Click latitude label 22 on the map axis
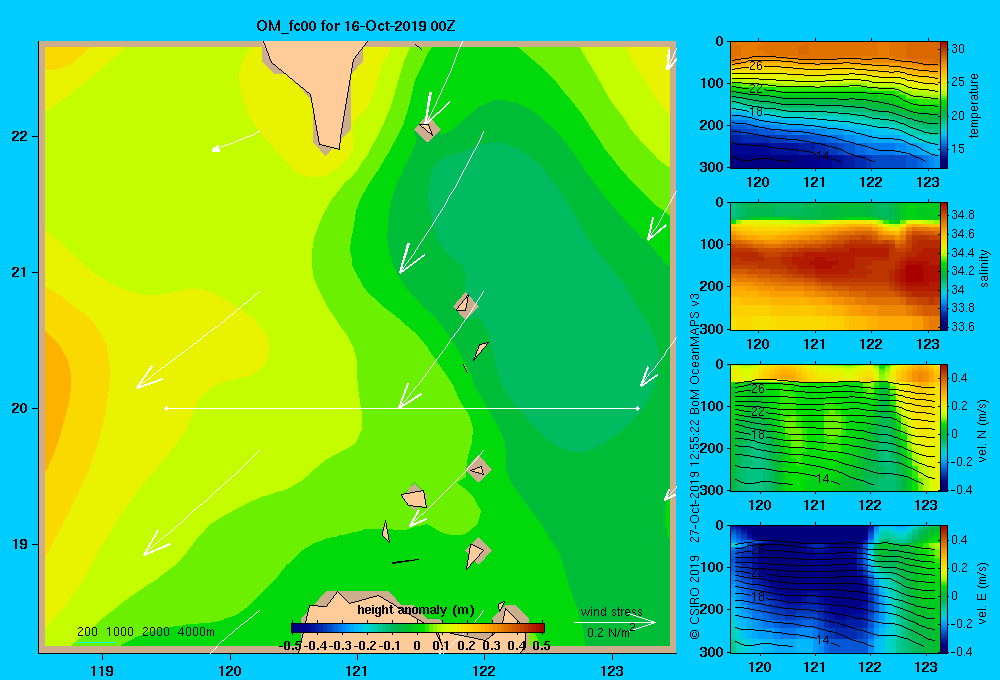1000x680 pixels. coord(20,136)
